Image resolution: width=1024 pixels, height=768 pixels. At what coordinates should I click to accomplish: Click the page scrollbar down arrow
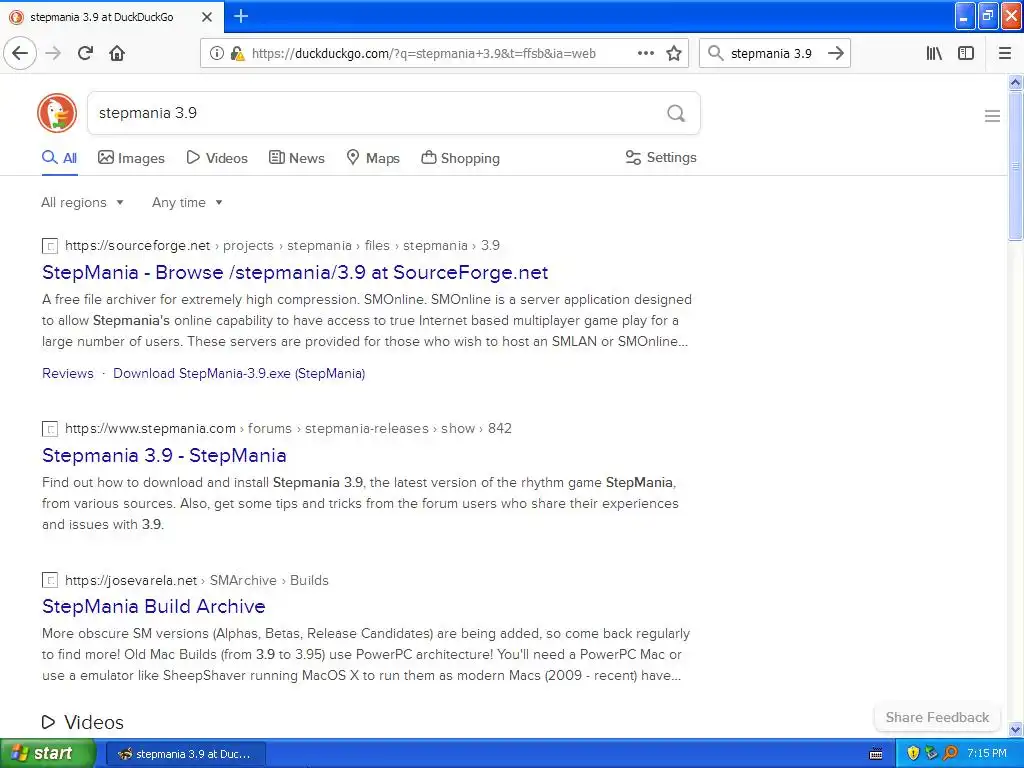[1016, 729]
